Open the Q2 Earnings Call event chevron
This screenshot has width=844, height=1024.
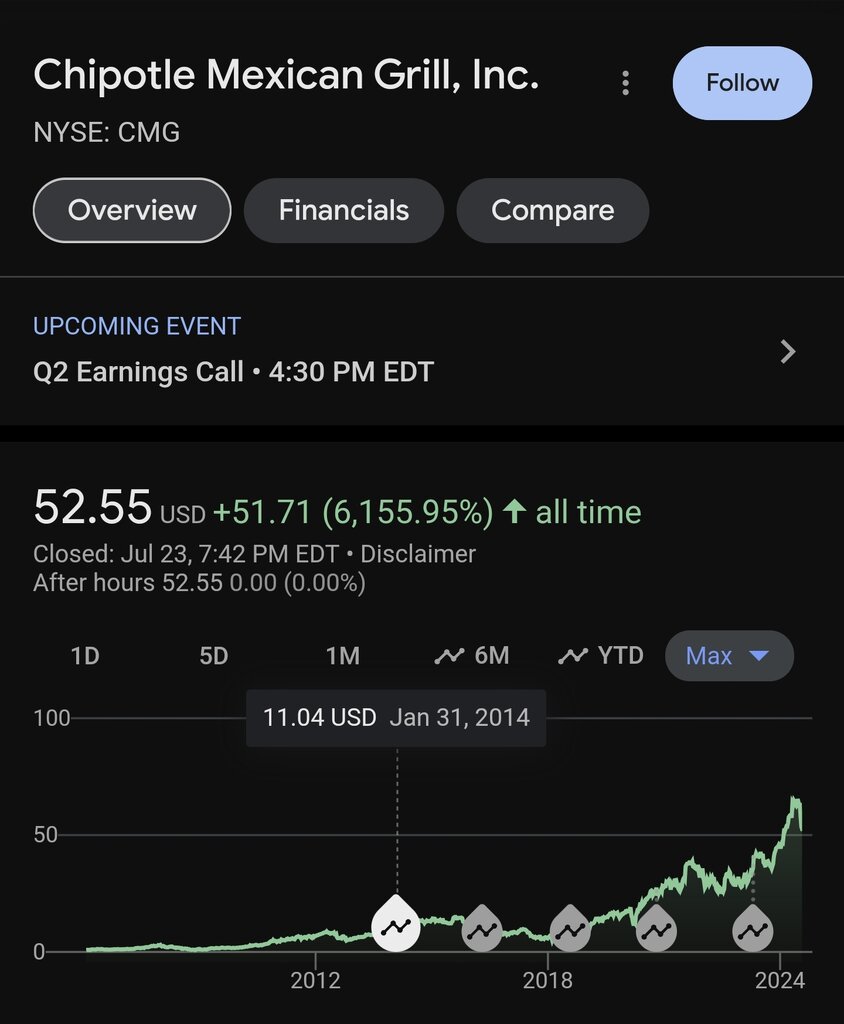coord(788,351)
